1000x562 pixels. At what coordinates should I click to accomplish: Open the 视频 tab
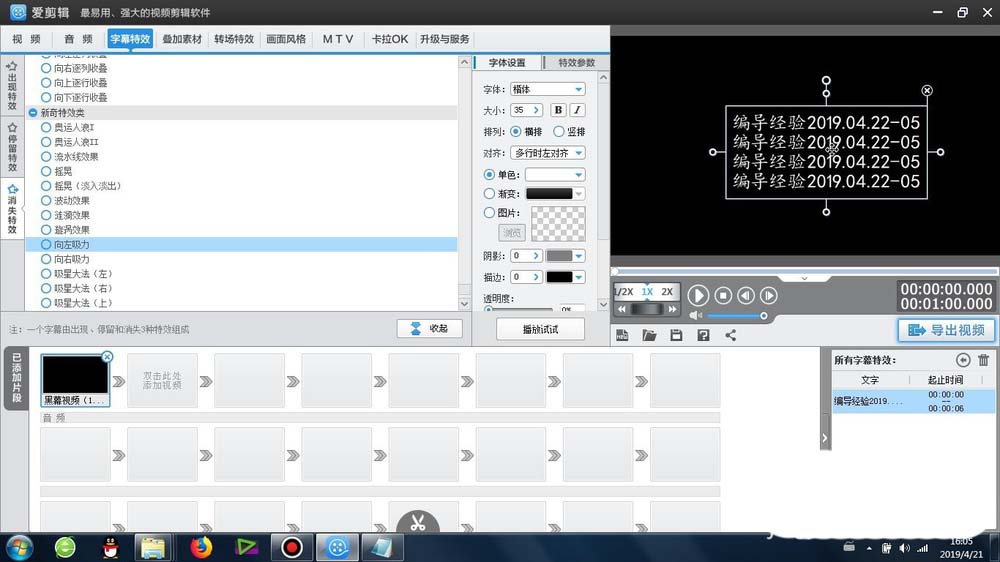tap(26, 39)
